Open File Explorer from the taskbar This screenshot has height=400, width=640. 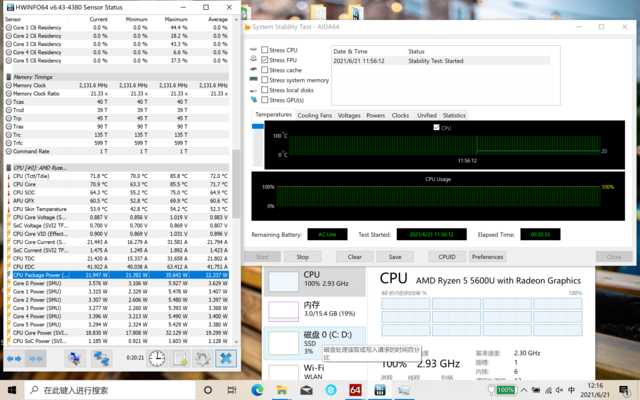point(282,390)
